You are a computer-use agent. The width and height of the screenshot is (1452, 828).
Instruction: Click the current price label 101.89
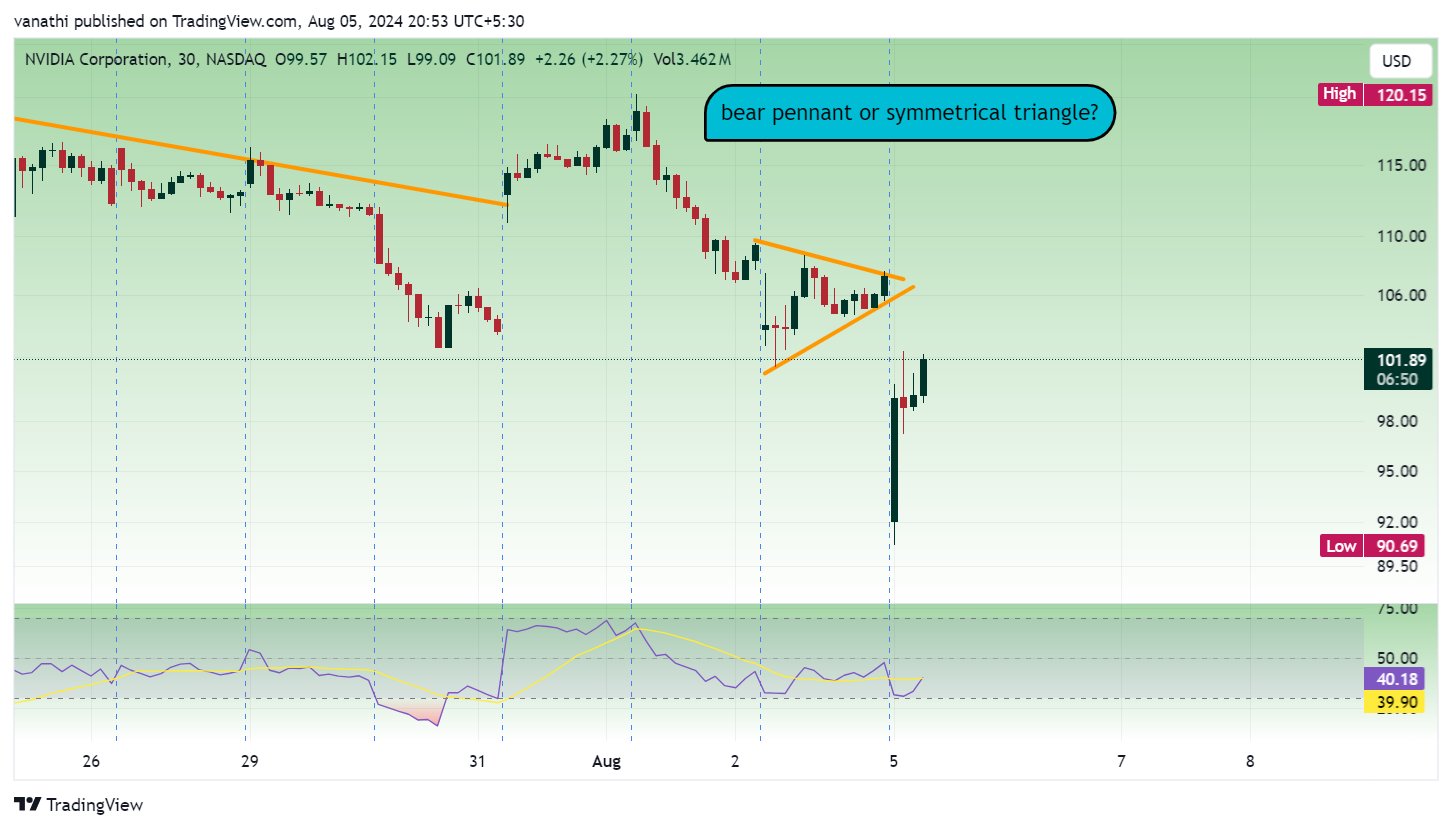[x=1400, y=361]
